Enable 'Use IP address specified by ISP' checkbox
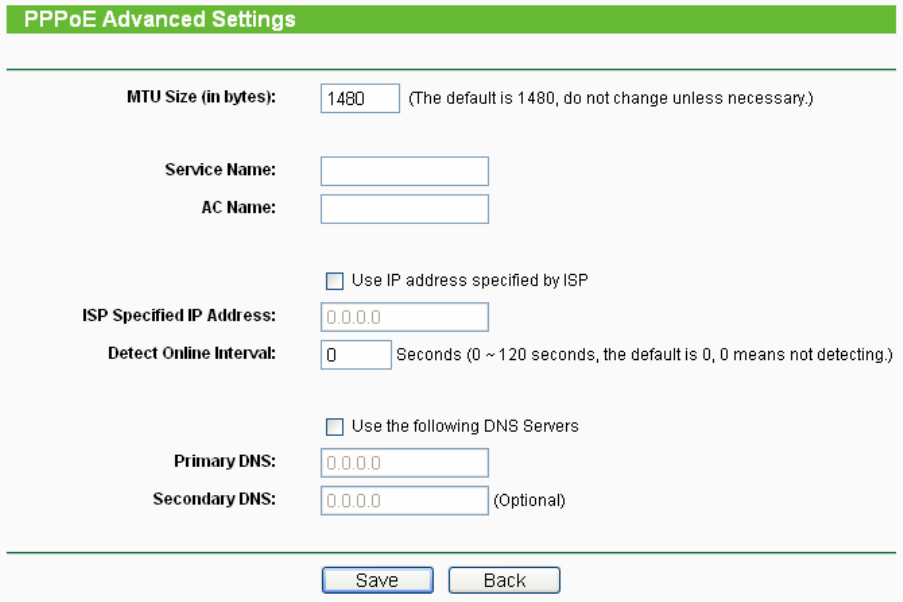Viewport: 903px width, 602px height. coord(334,281)
